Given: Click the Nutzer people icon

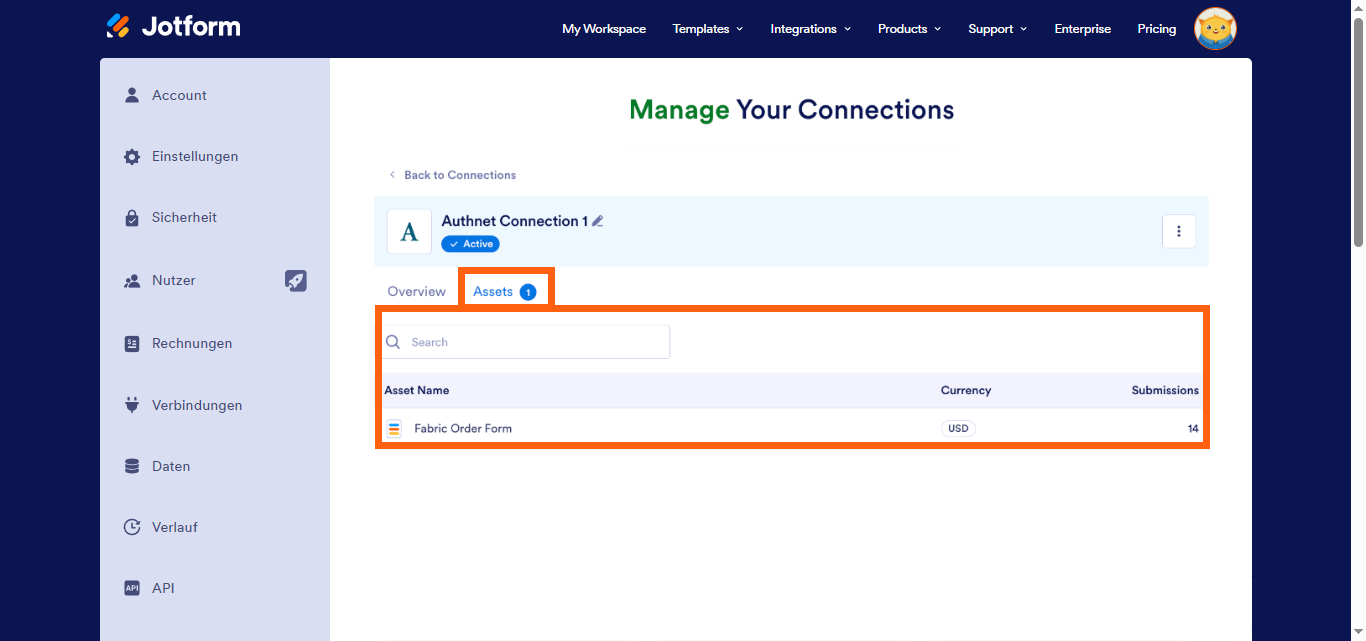Looking at the screenshot, I should (x=132, y=281).
